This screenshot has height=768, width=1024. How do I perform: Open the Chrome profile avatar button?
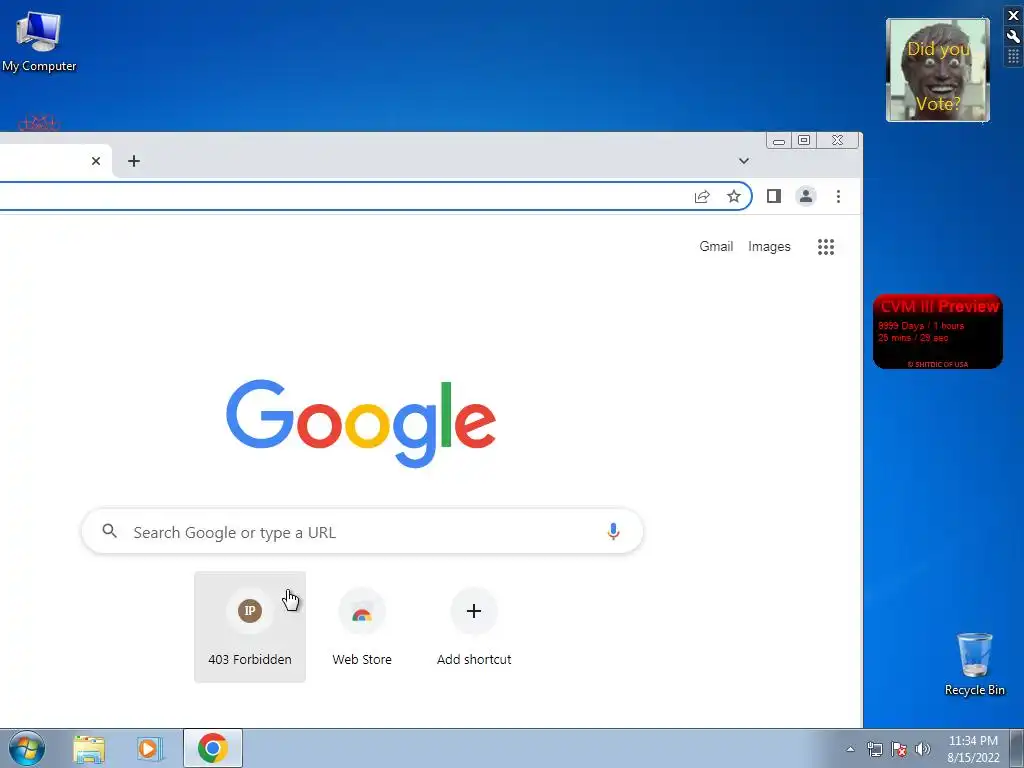[x=806, y=197]
